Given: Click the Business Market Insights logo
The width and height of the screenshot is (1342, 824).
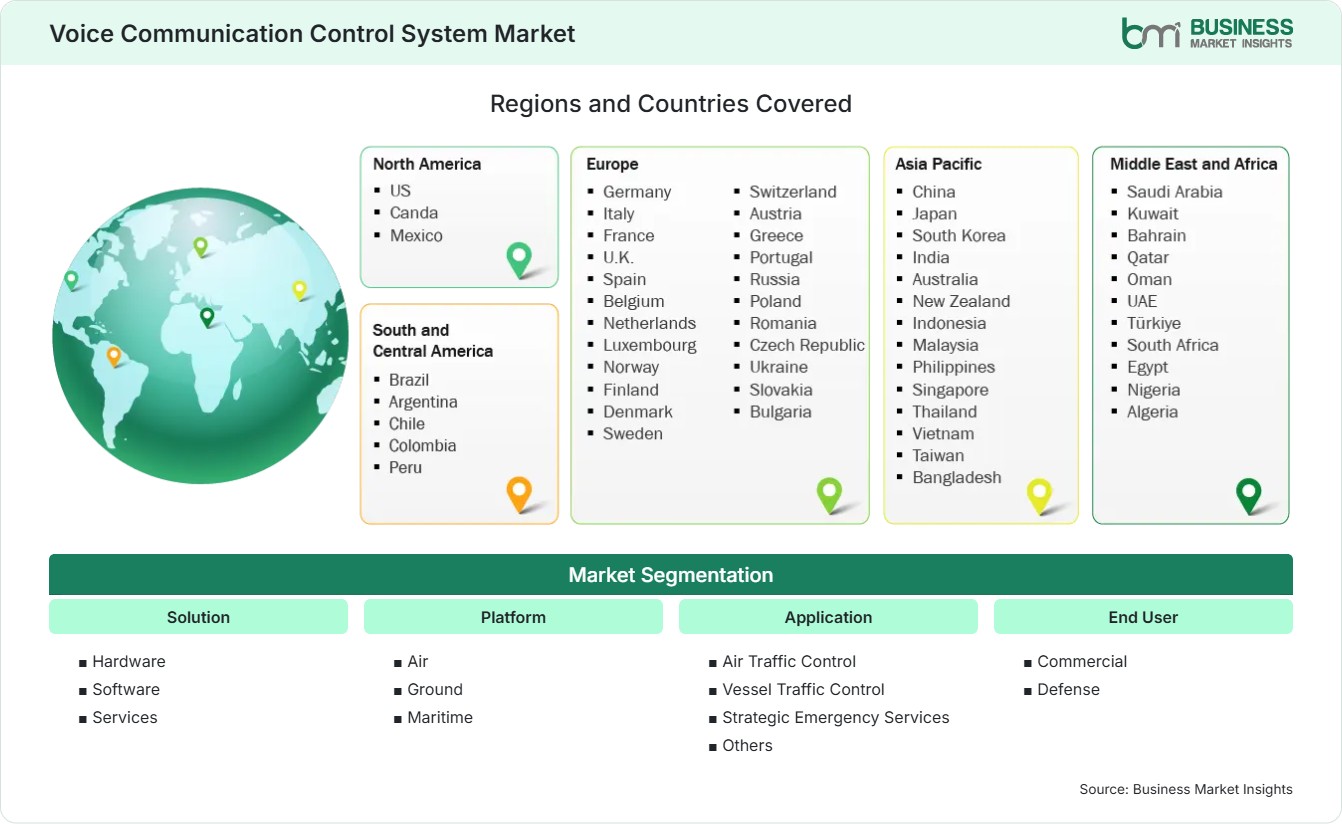Looking at the screenshot, I should tap(1207, 33).
